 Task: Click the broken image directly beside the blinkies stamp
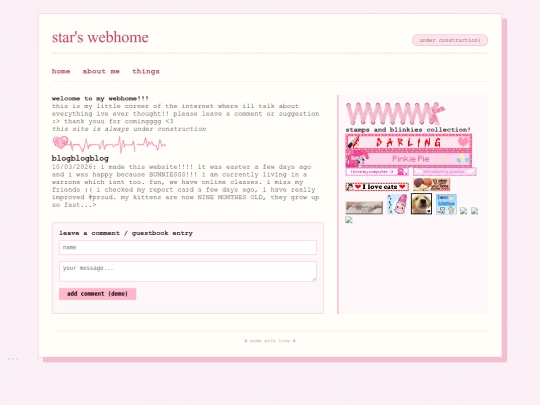click(464, 211)
